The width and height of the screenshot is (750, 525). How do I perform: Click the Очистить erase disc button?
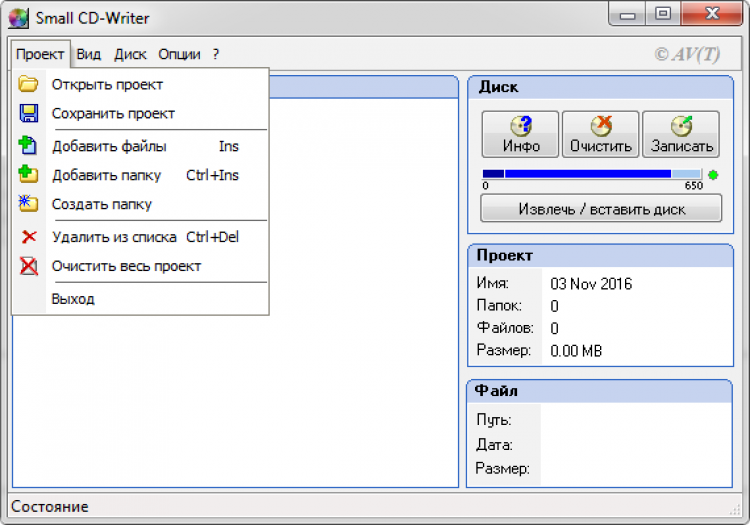pyautogui.click(x=601, y=134)
